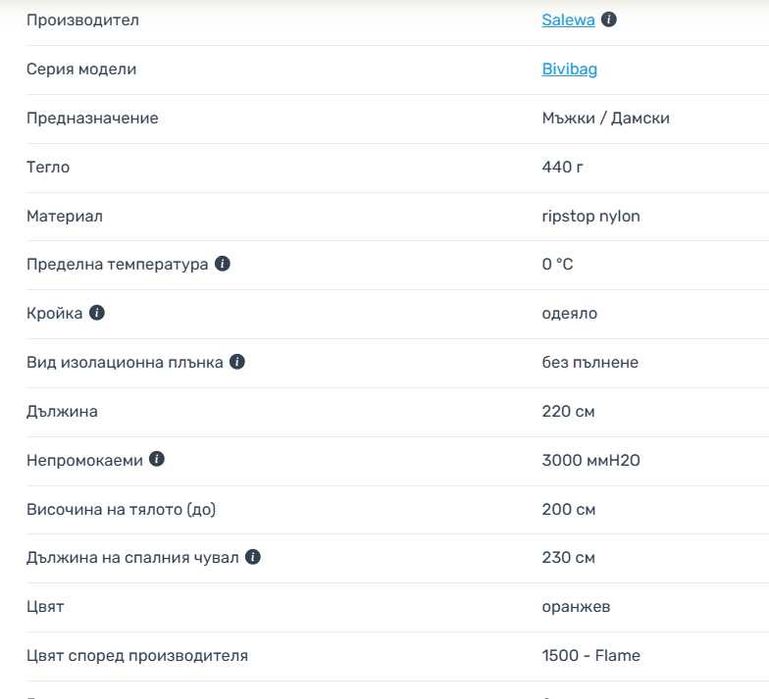Select the оранжев color value

click(575, 606)
